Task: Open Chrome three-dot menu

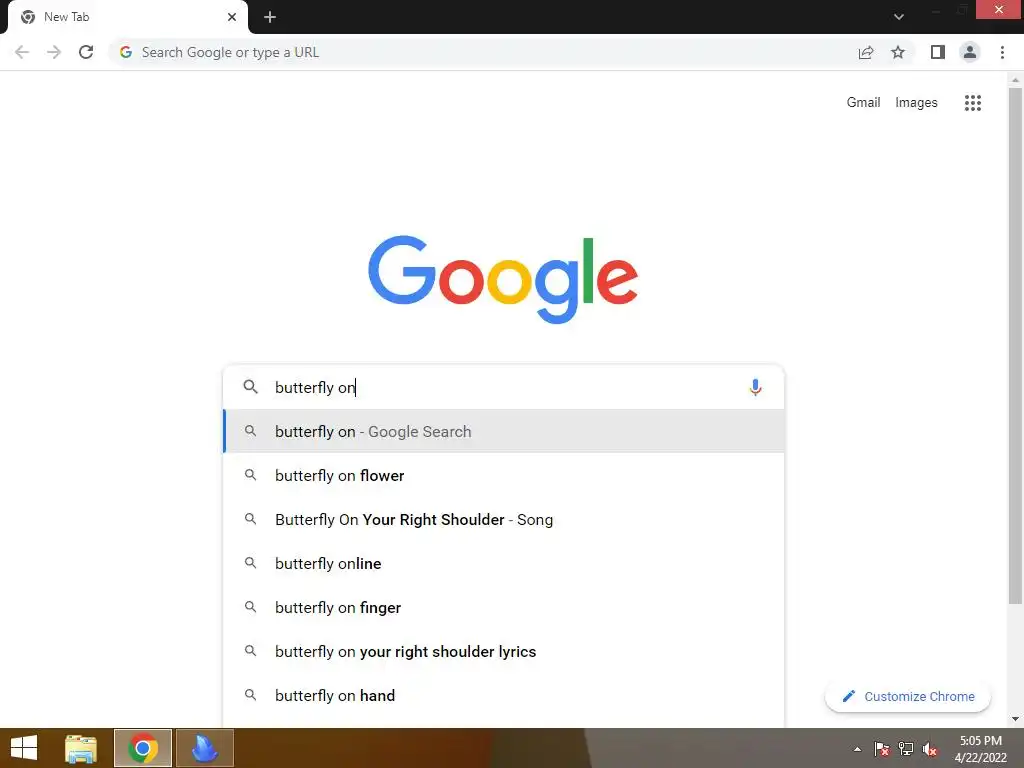Action: pos(1002,52)
